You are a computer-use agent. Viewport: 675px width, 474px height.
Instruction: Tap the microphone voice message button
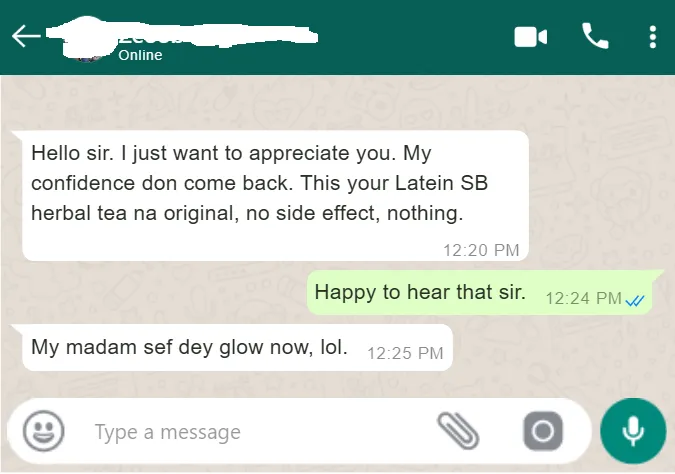point(633,431)
